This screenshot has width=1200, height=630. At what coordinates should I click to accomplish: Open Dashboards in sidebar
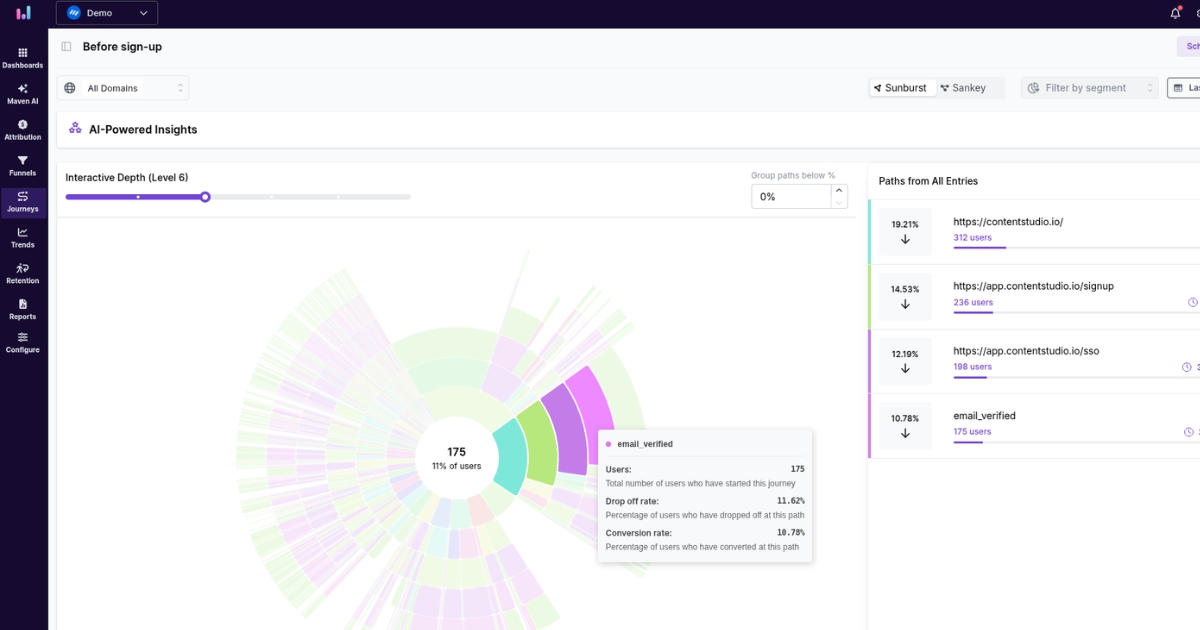tap(23, 58)
